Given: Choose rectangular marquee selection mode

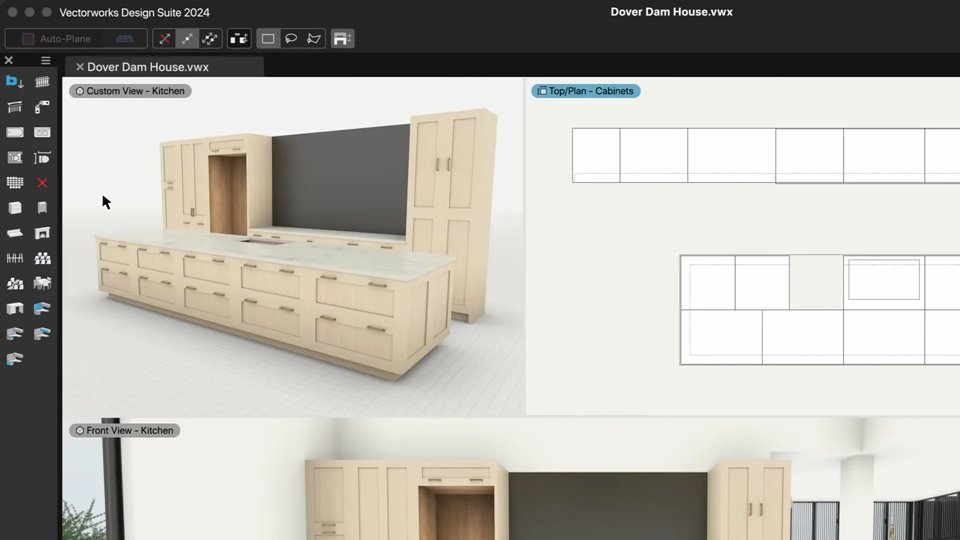Looking at the screenshot, I should tap(268, 39).
